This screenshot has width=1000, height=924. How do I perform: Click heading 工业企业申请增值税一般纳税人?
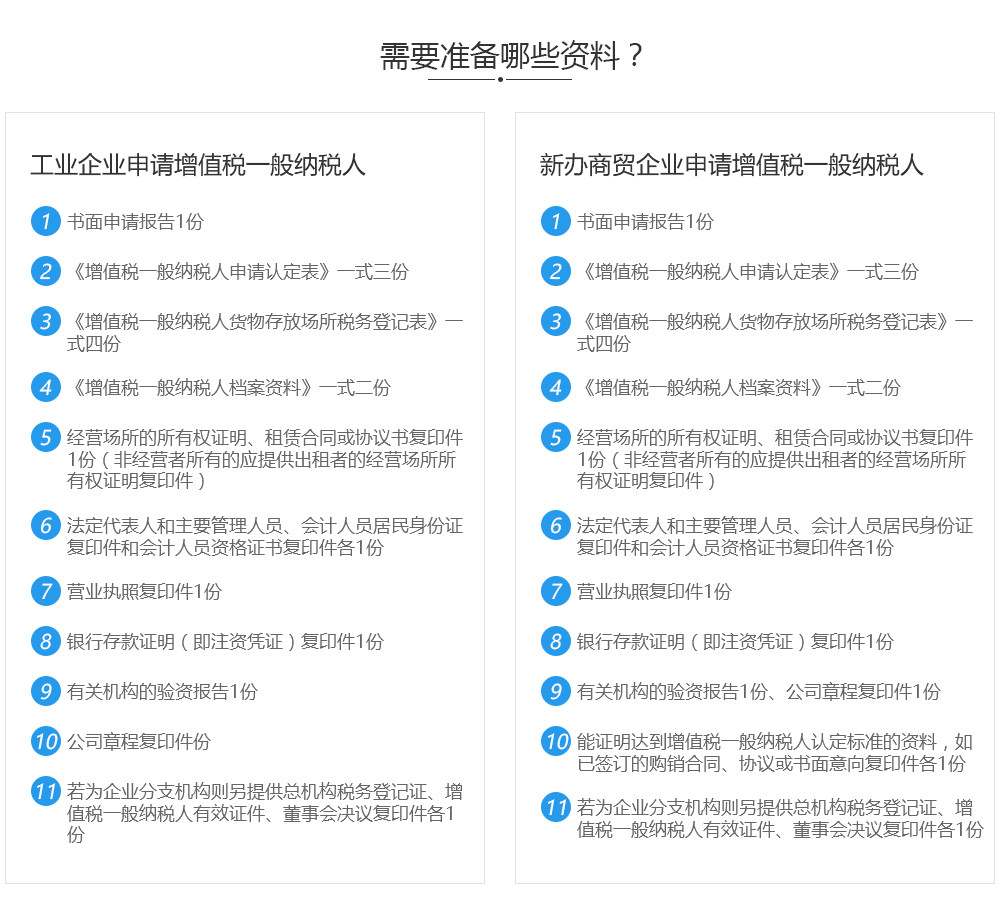(198, 165)
